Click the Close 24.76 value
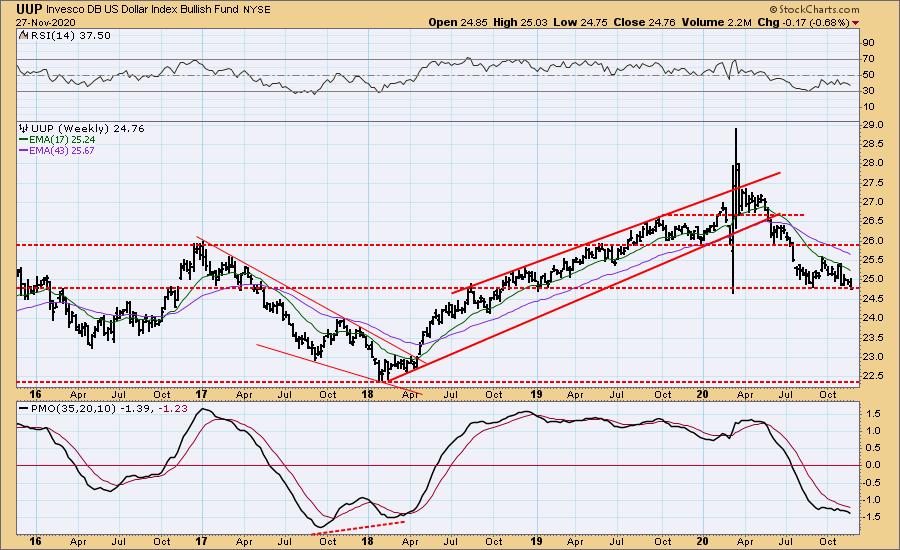This screenshot has width=900, height=550. coord(645,22)
